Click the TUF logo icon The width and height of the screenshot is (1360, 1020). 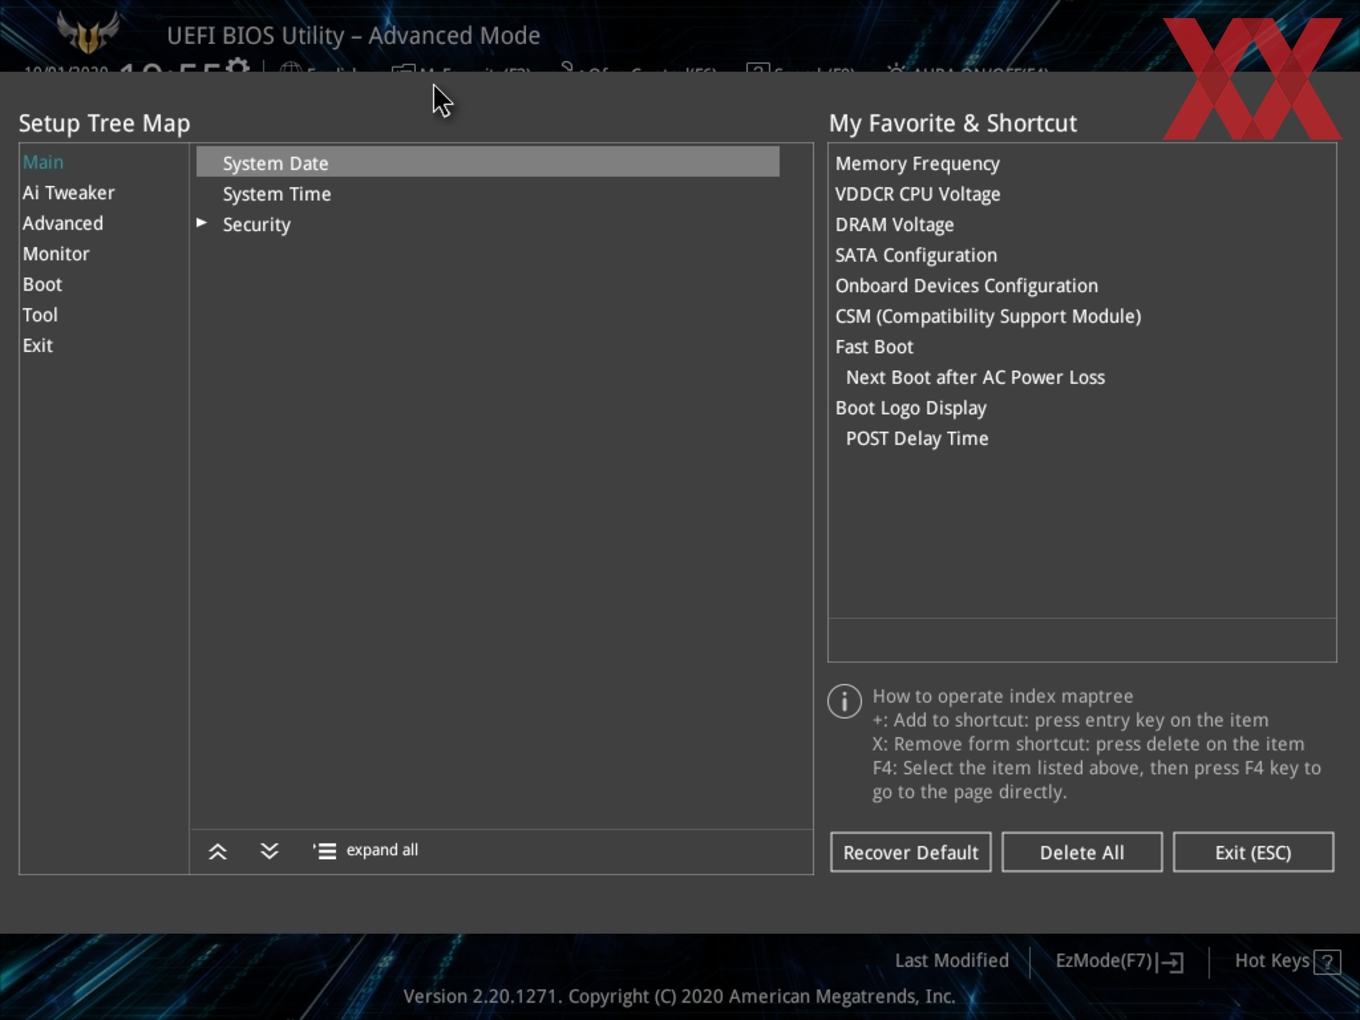88,33
